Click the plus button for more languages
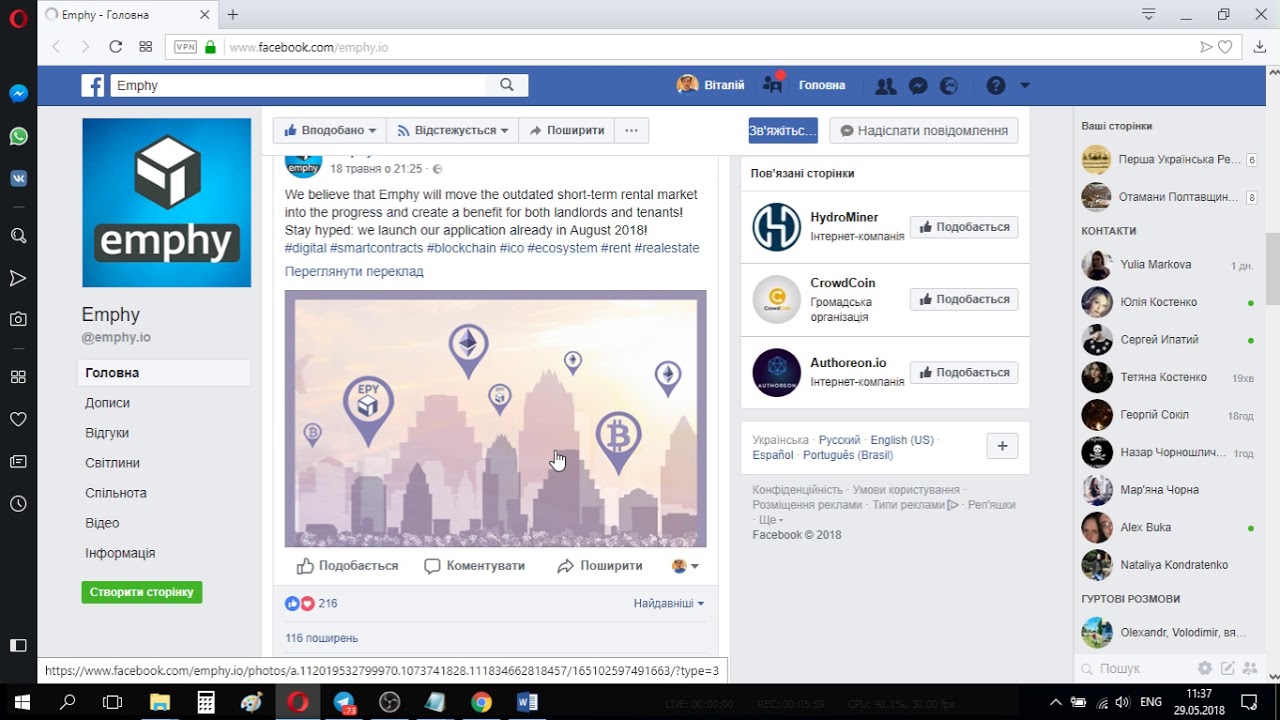Viewport: 1280px width, 720px height. tap(1002, 446)
